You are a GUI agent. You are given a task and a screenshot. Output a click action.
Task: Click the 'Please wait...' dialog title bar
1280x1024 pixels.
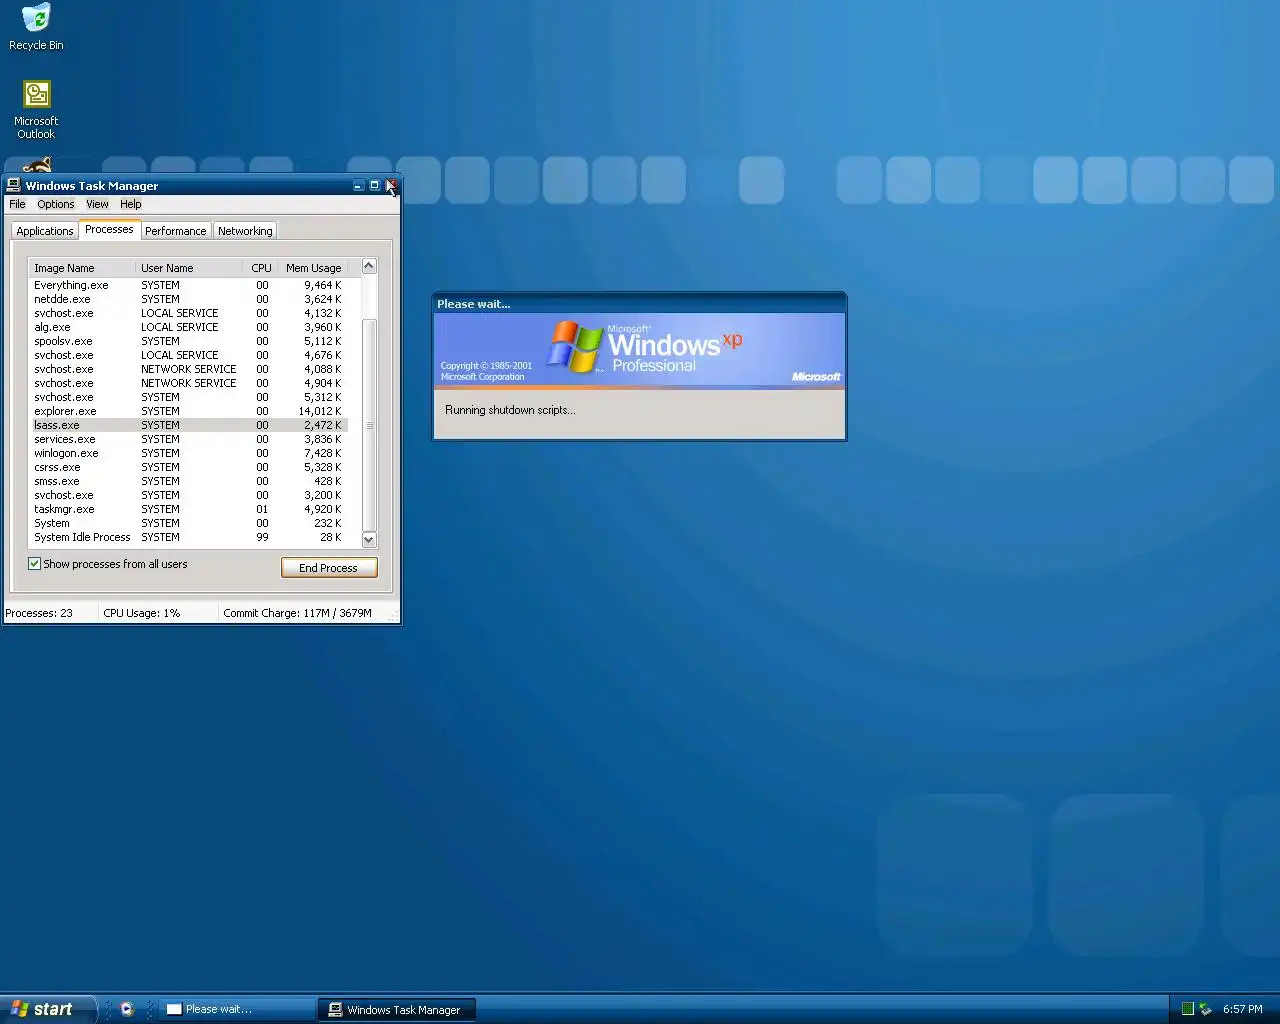click(639, 303)
